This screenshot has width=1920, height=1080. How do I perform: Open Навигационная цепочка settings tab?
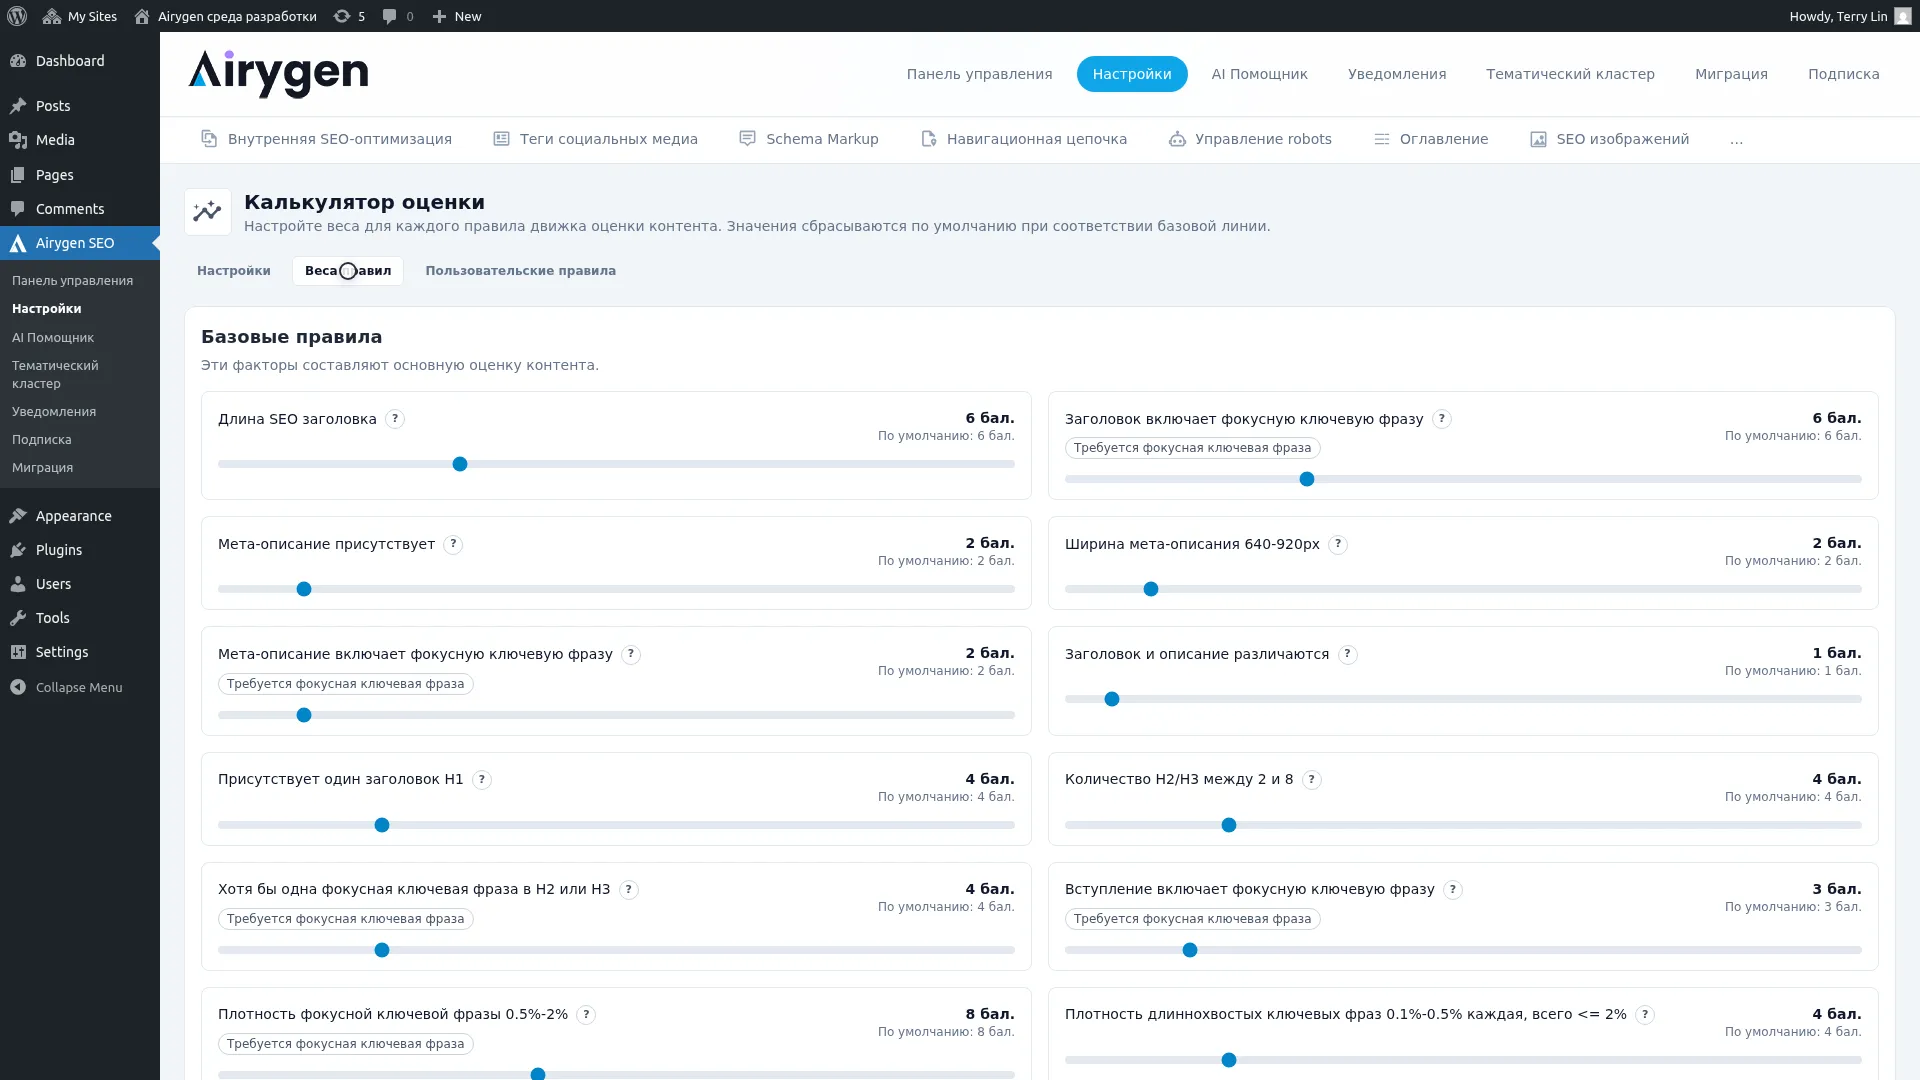pos(1024,139)
